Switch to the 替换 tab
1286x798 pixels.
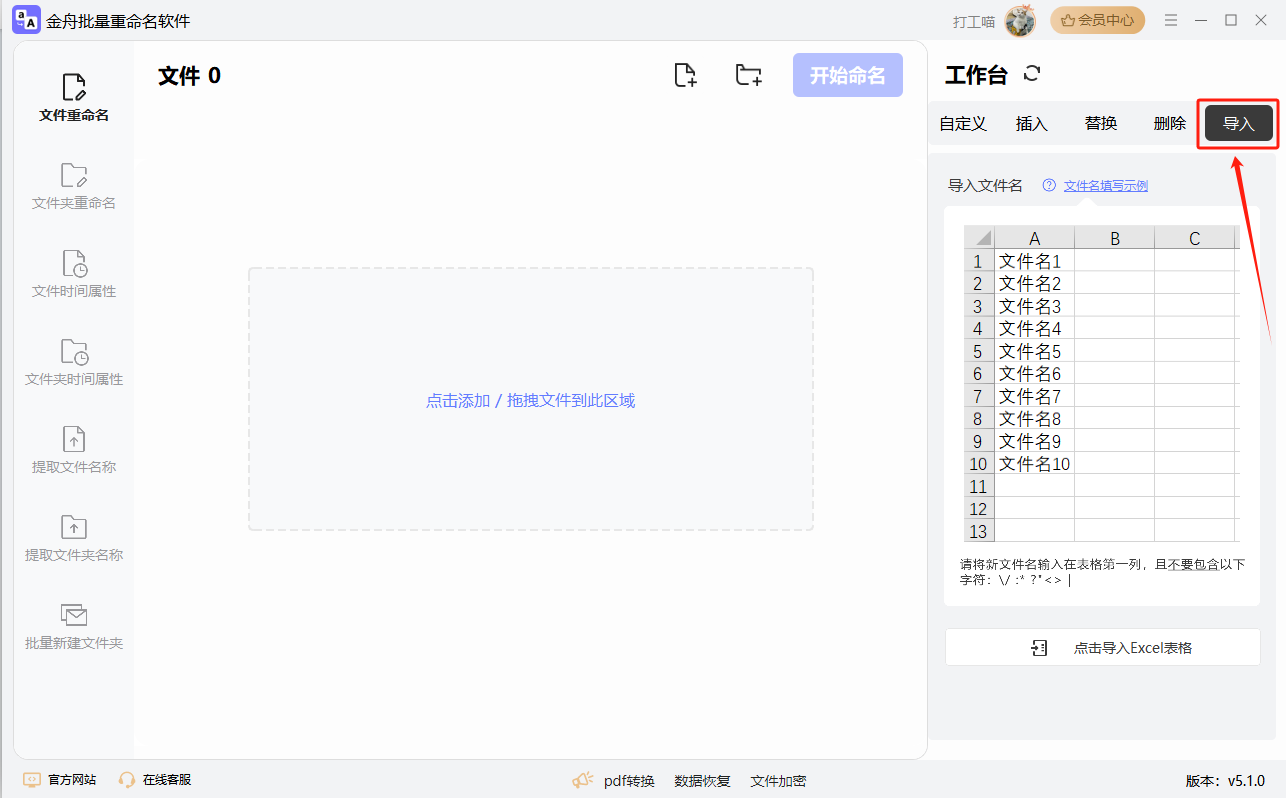click(x=1101, y=124)
